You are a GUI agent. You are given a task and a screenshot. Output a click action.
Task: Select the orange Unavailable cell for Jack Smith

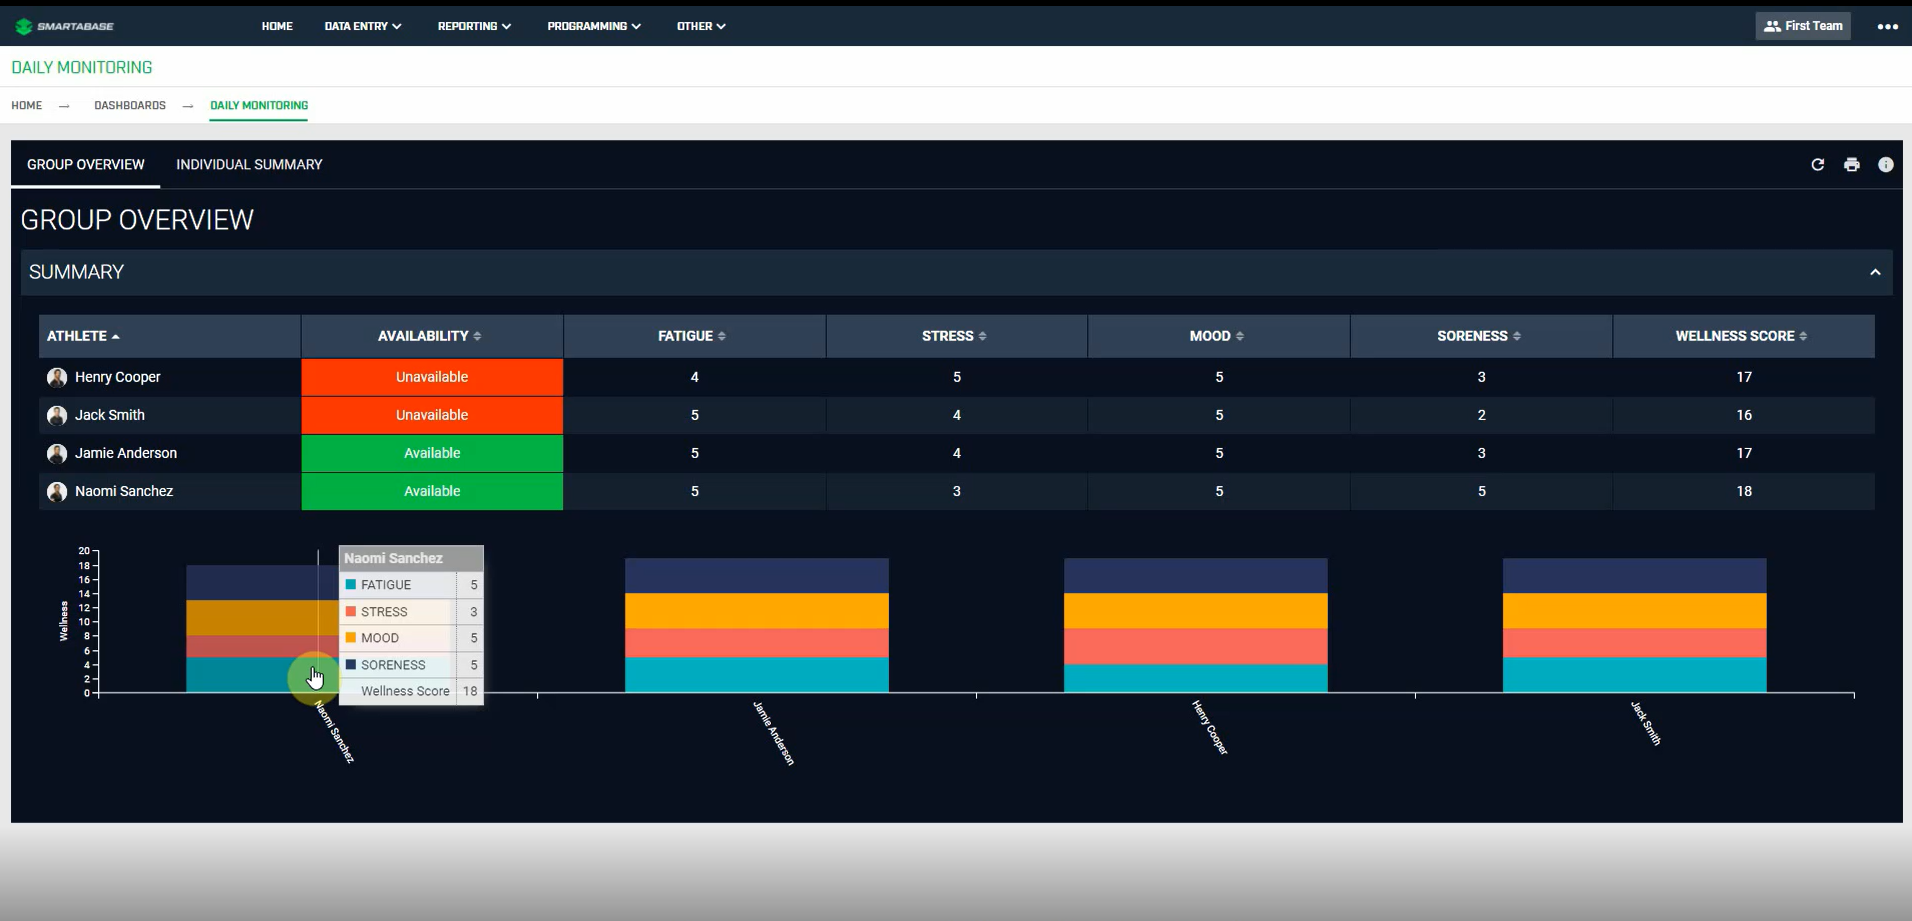(431, 415)
